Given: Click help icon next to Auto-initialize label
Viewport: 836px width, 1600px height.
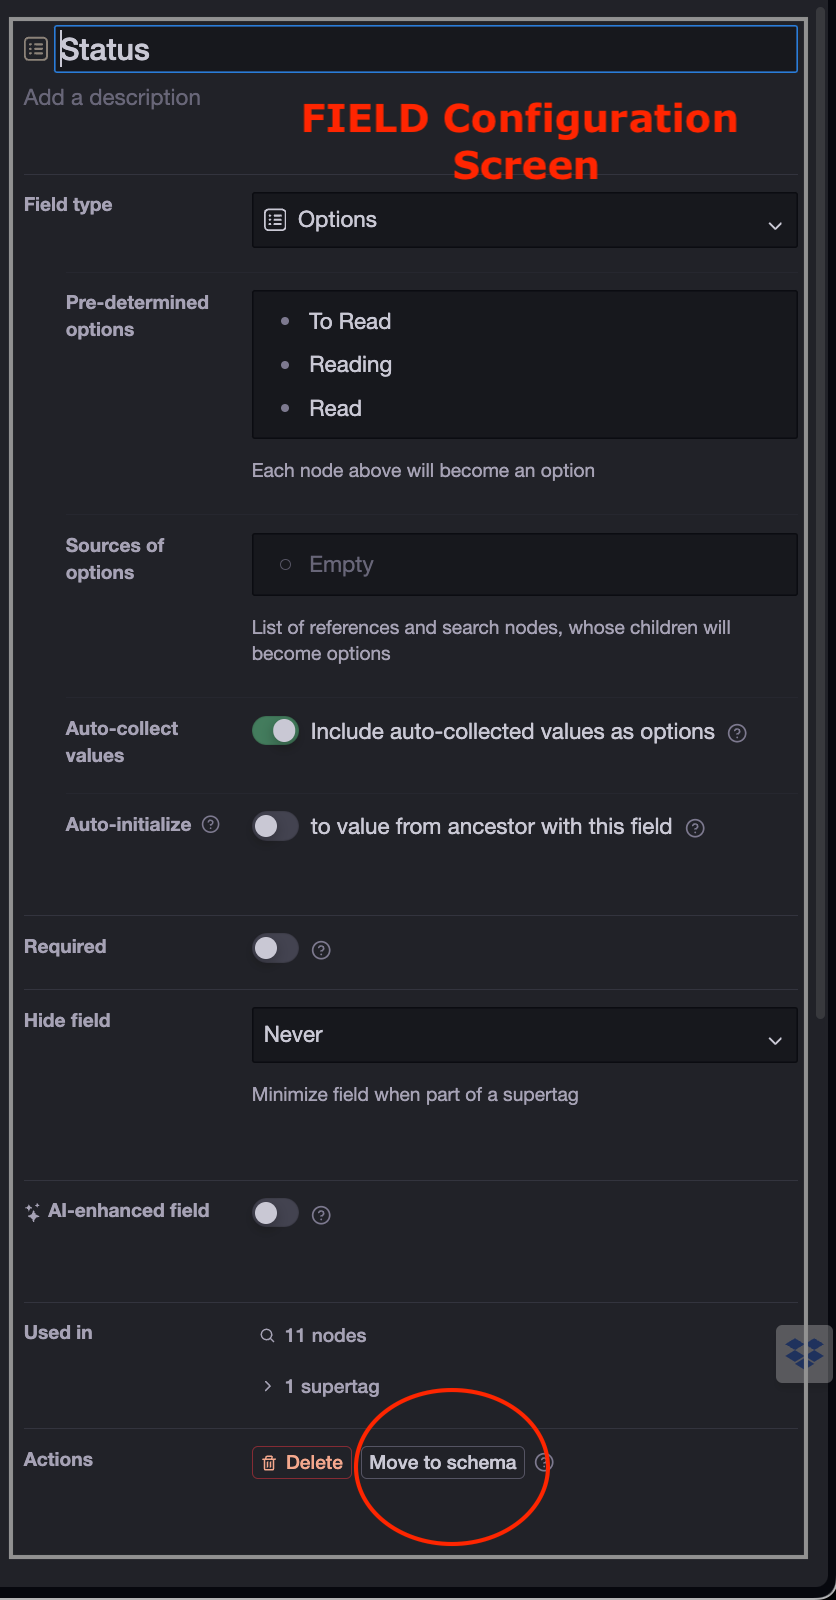Looking at the screenshot, I should 210,824.
